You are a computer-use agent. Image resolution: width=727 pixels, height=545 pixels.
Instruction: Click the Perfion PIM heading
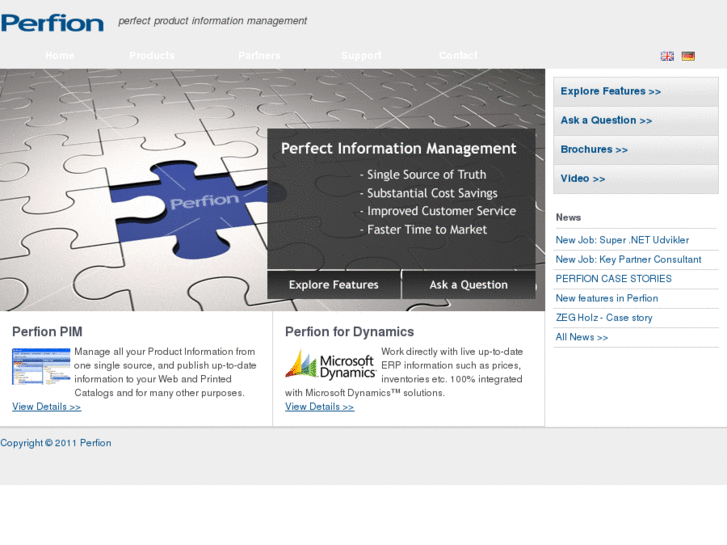click(x=47, y=332)
